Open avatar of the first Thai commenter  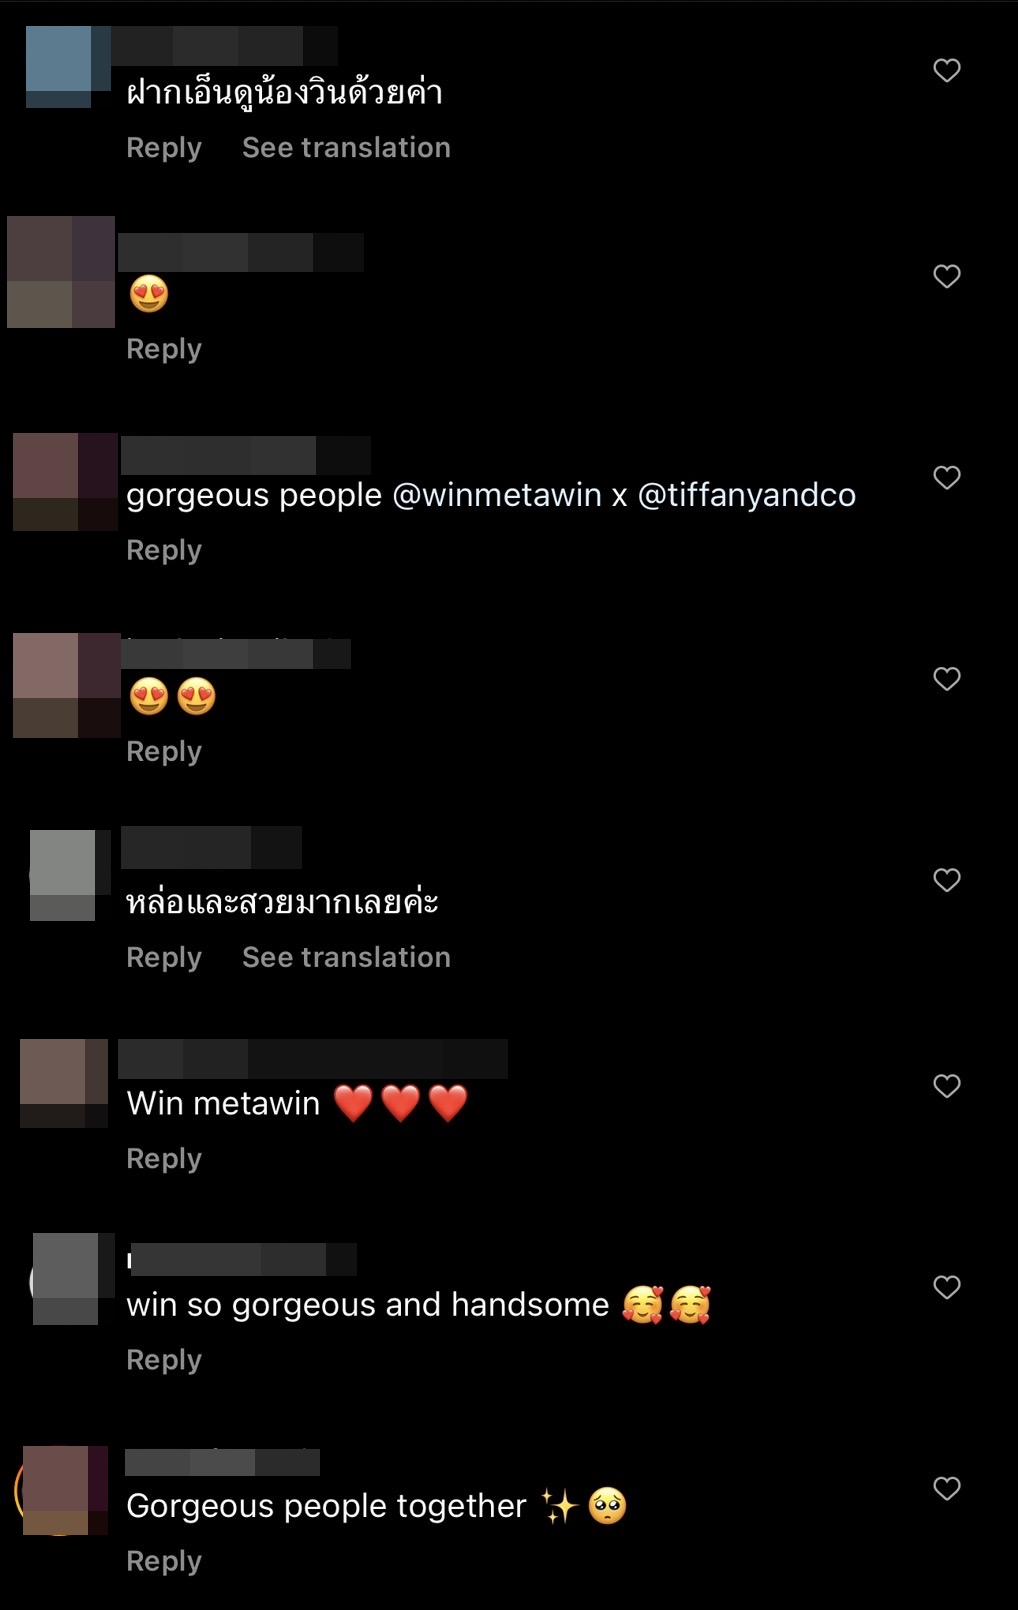(x=67, y=67)
